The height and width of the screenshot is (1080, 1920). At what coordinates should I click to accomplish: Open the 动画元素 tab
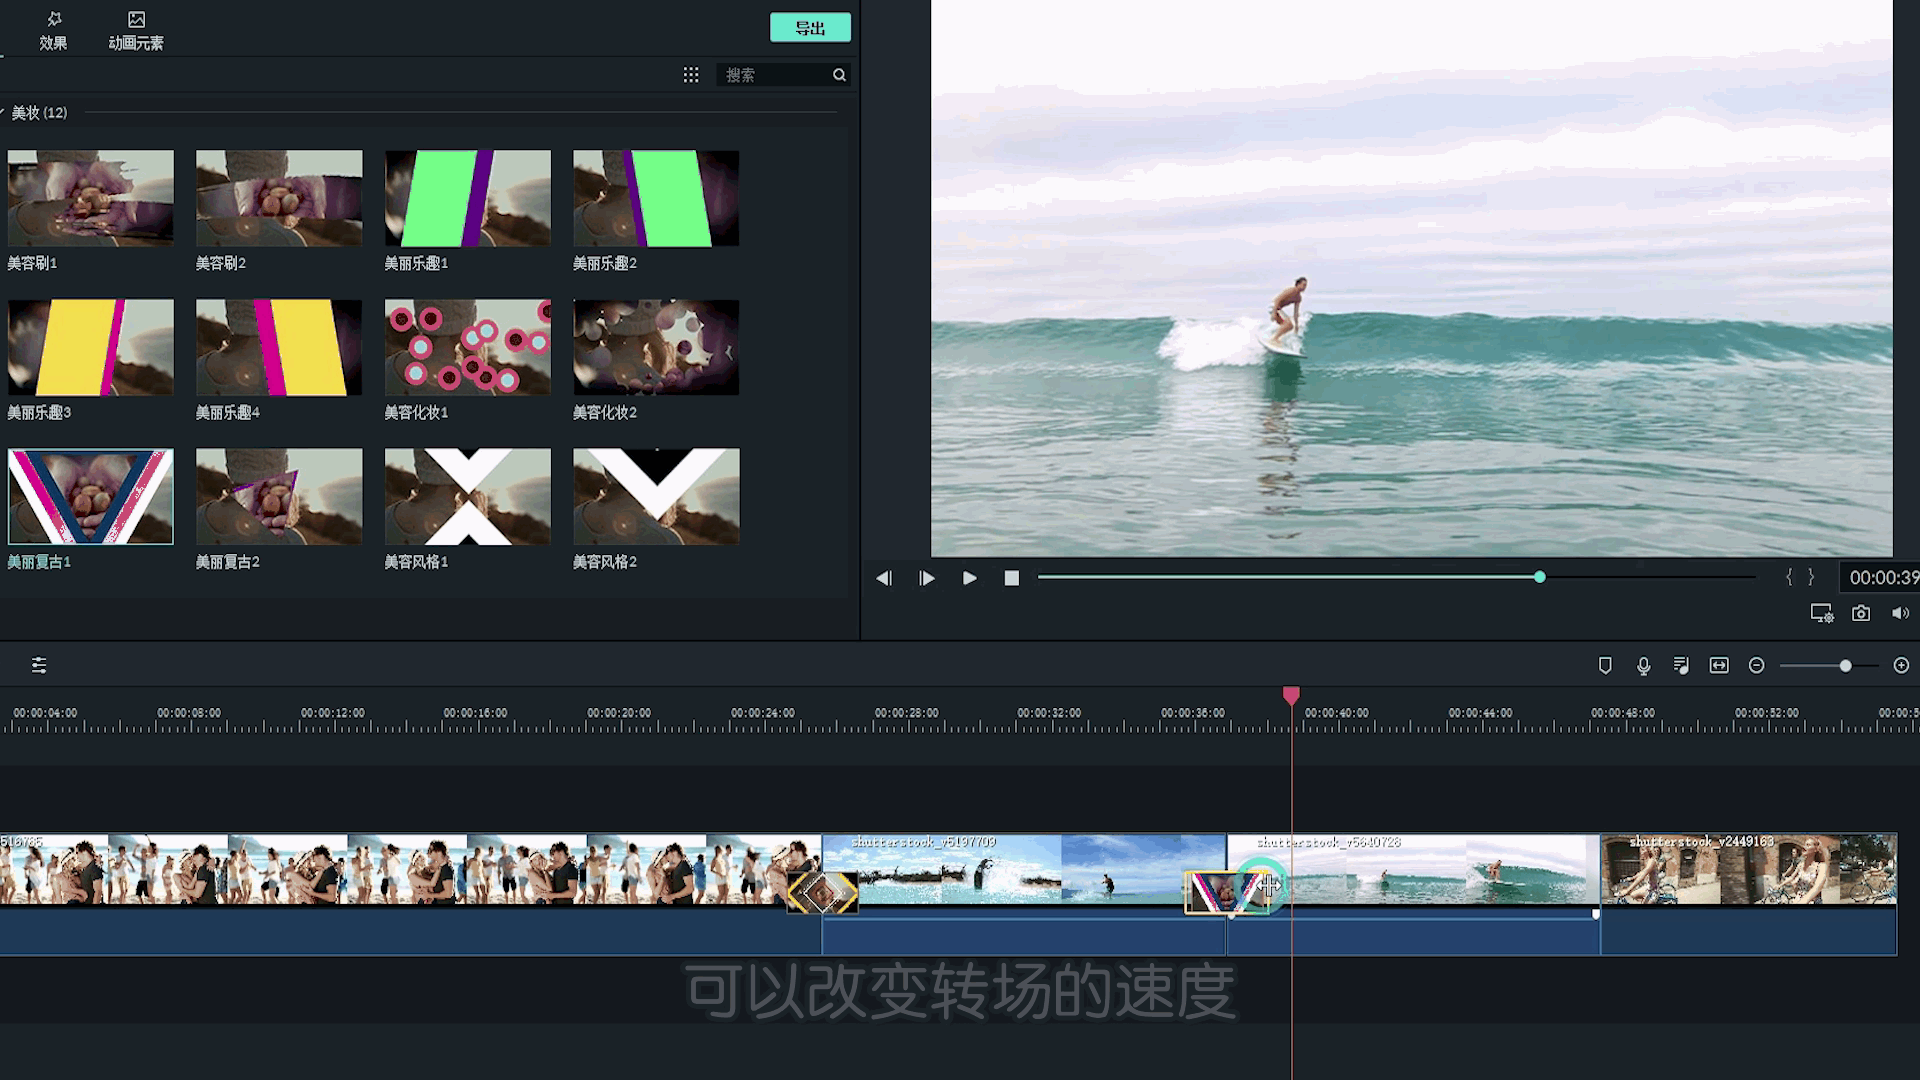click(136, 30)
